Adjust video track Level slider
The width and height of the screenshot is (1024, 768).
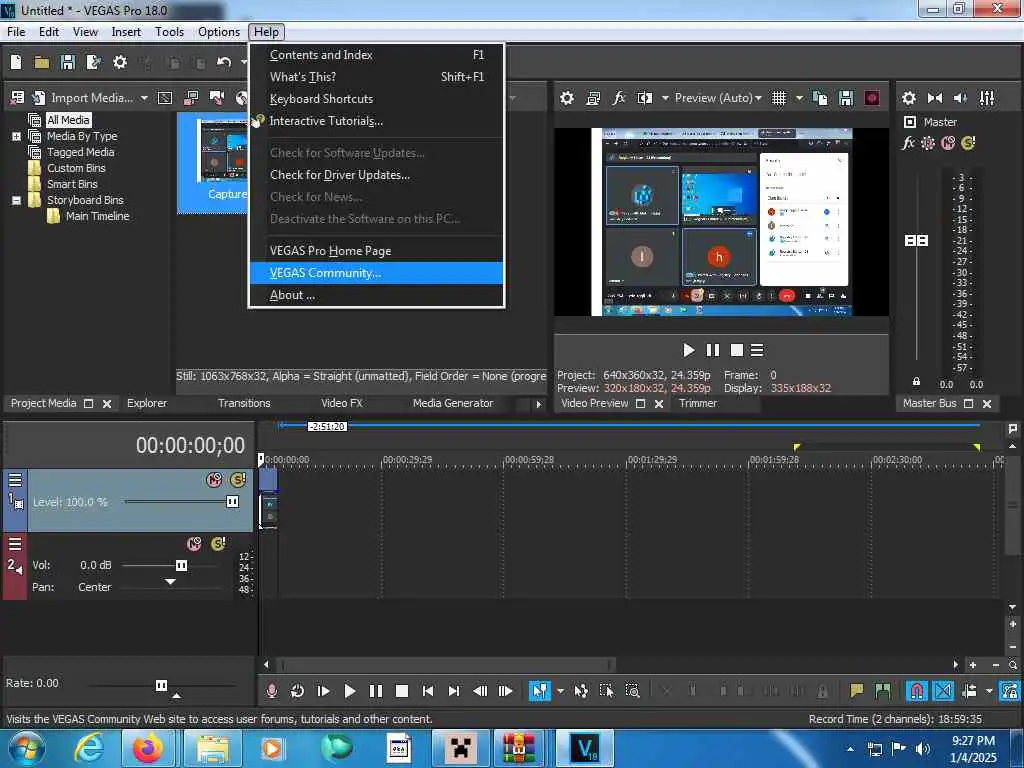point(232,502)
